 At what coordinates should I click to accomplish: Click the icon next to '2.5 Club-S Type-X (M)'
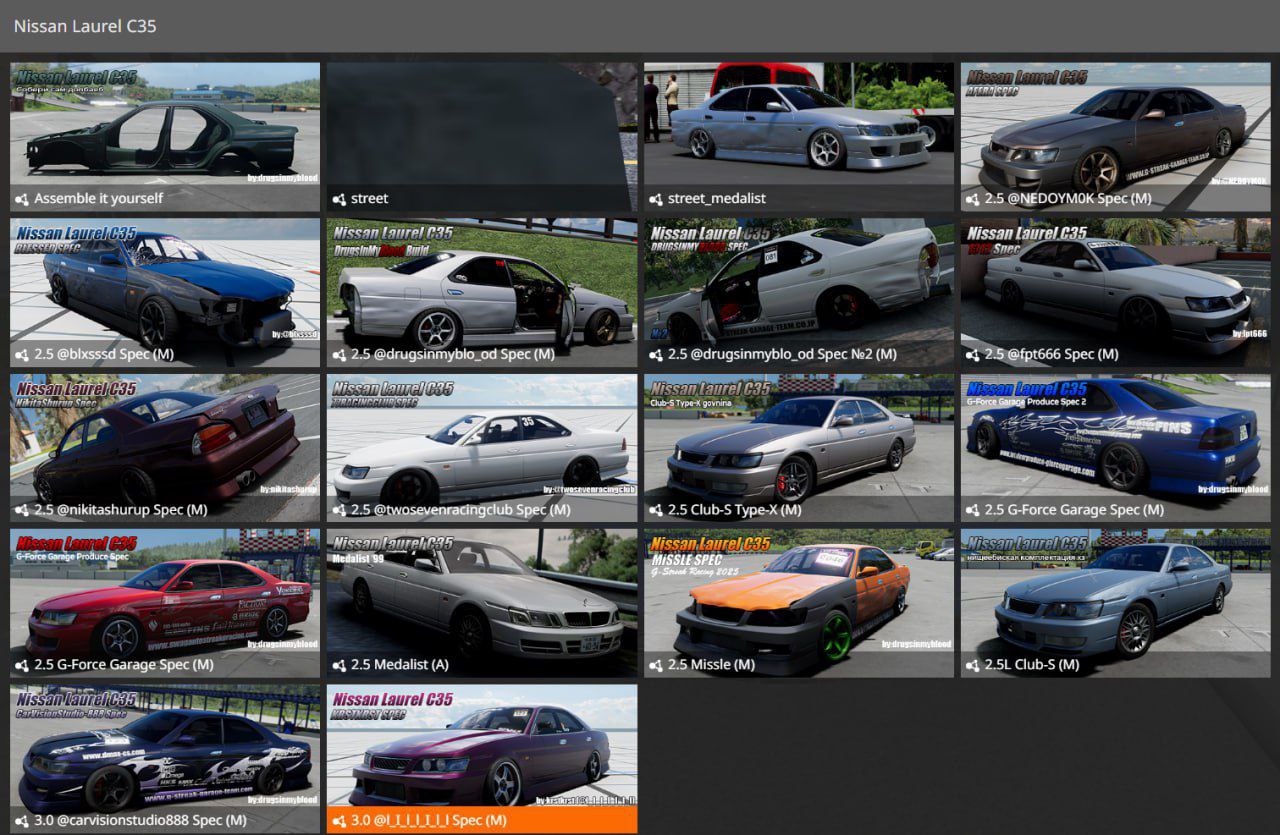656,510
